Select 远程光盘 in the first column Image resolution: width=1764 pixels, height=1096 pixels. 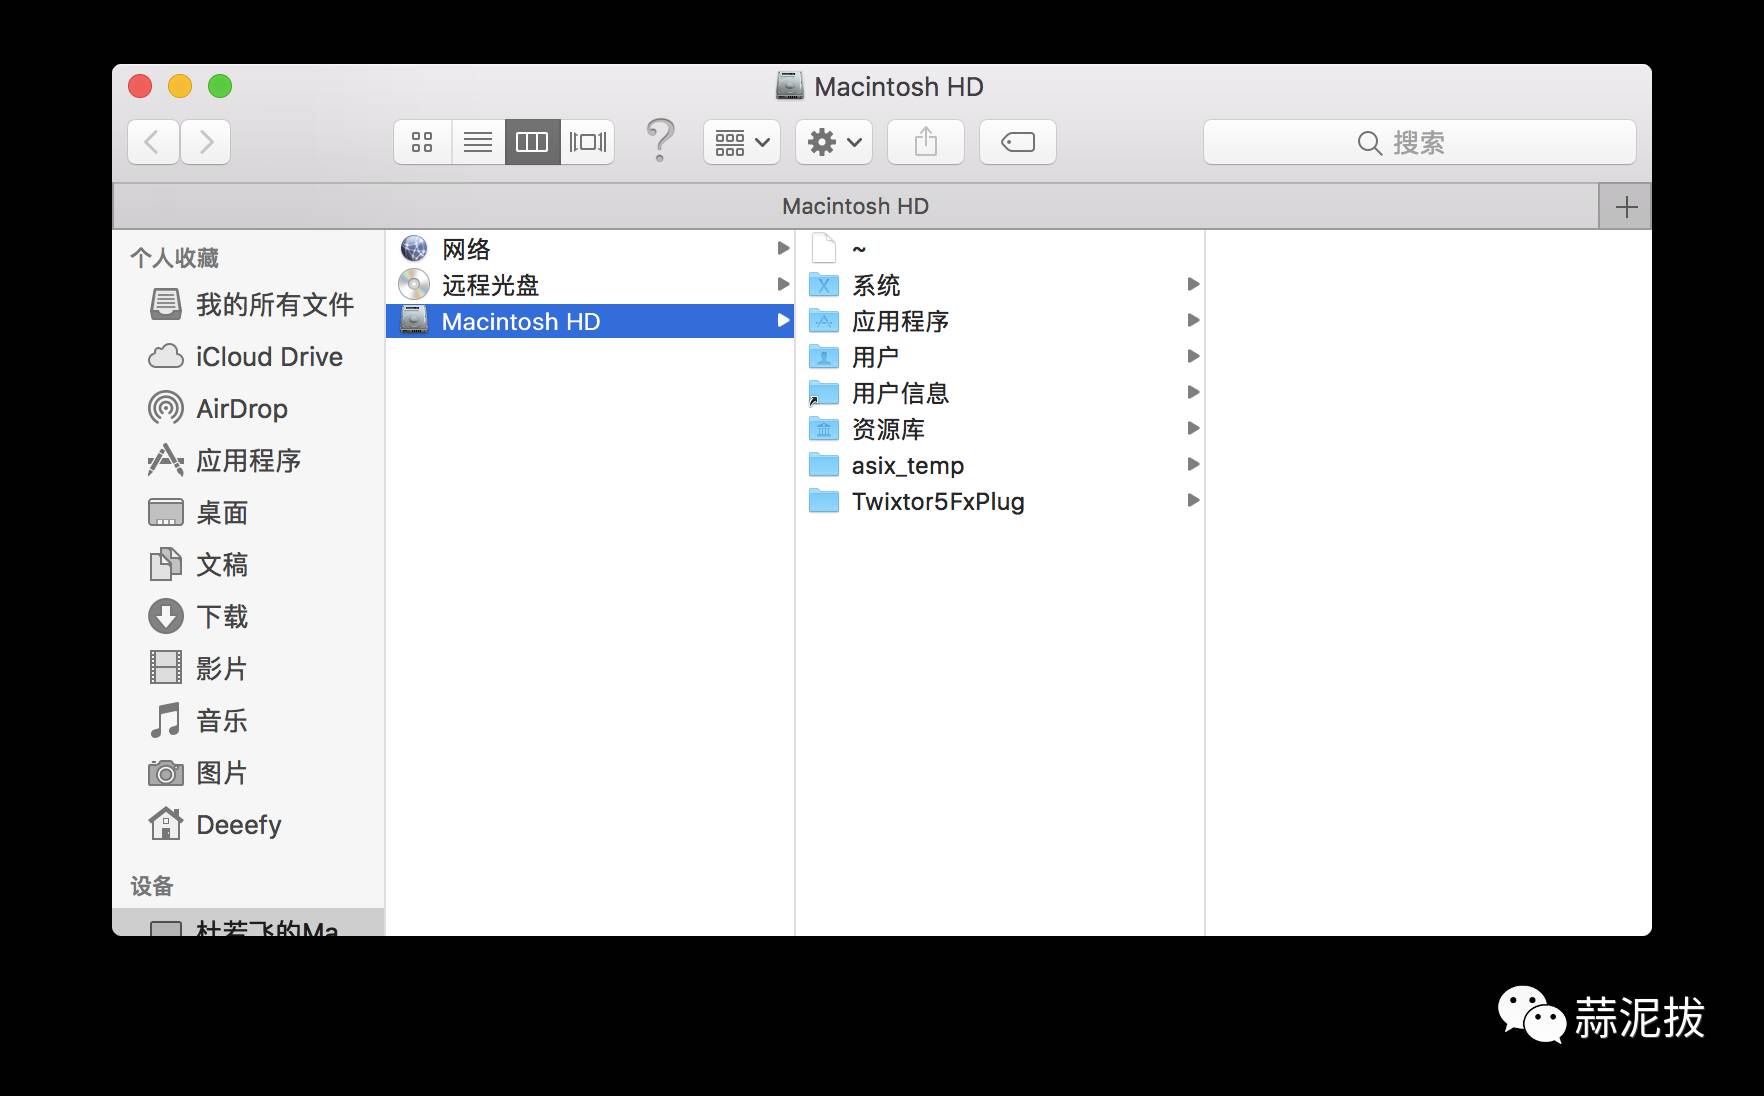[490, 286]
